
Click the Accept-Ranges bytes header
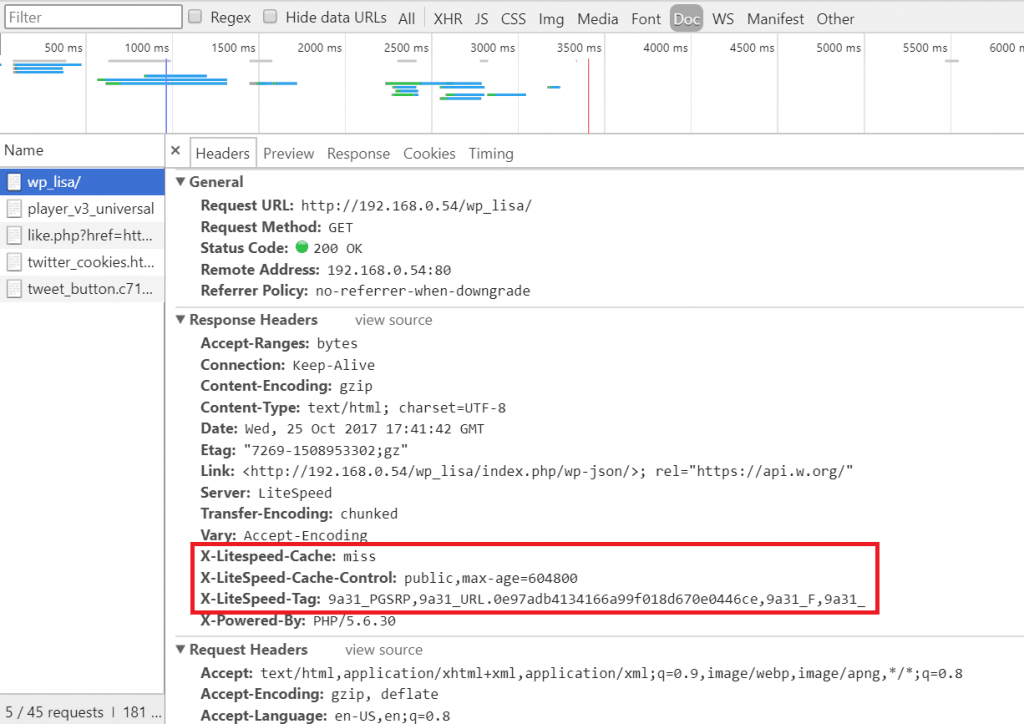coord(279,343)
